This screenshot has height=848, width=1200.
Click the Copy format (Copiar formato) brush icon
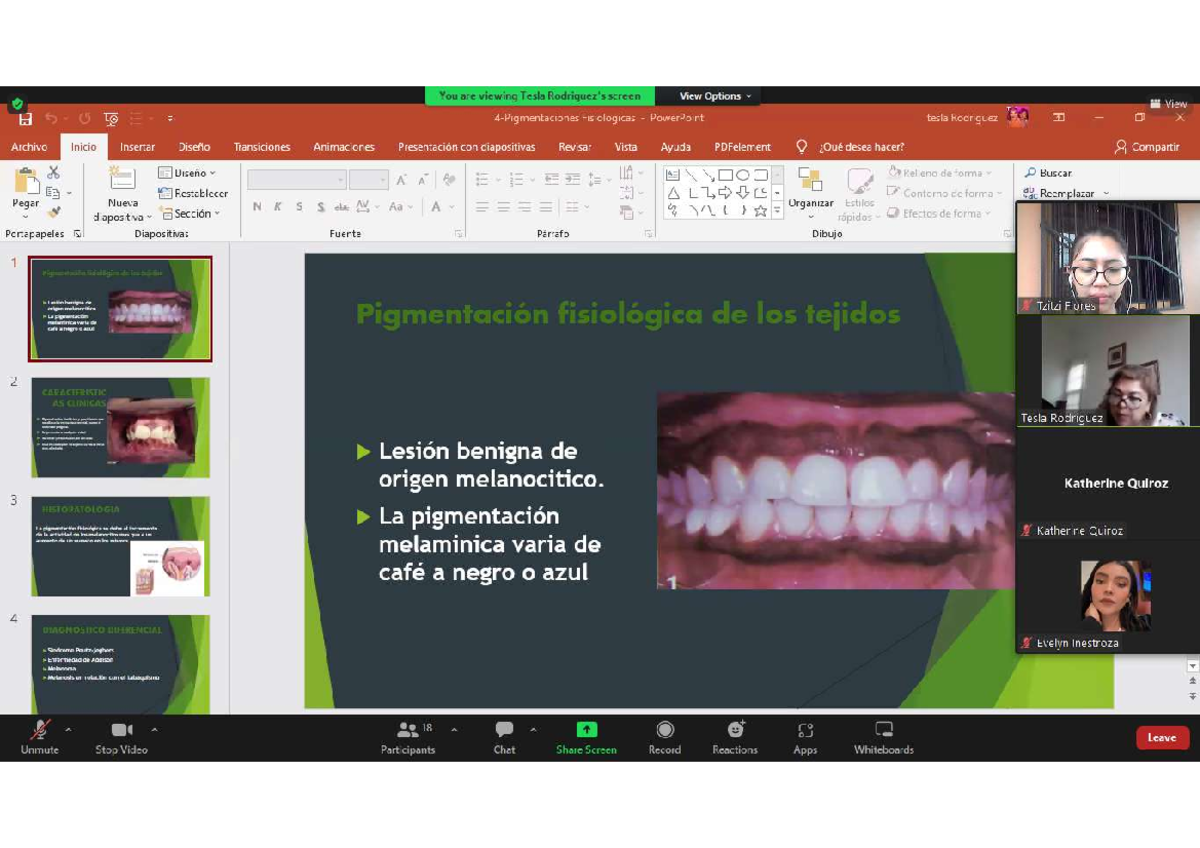[x=54, y=212]
